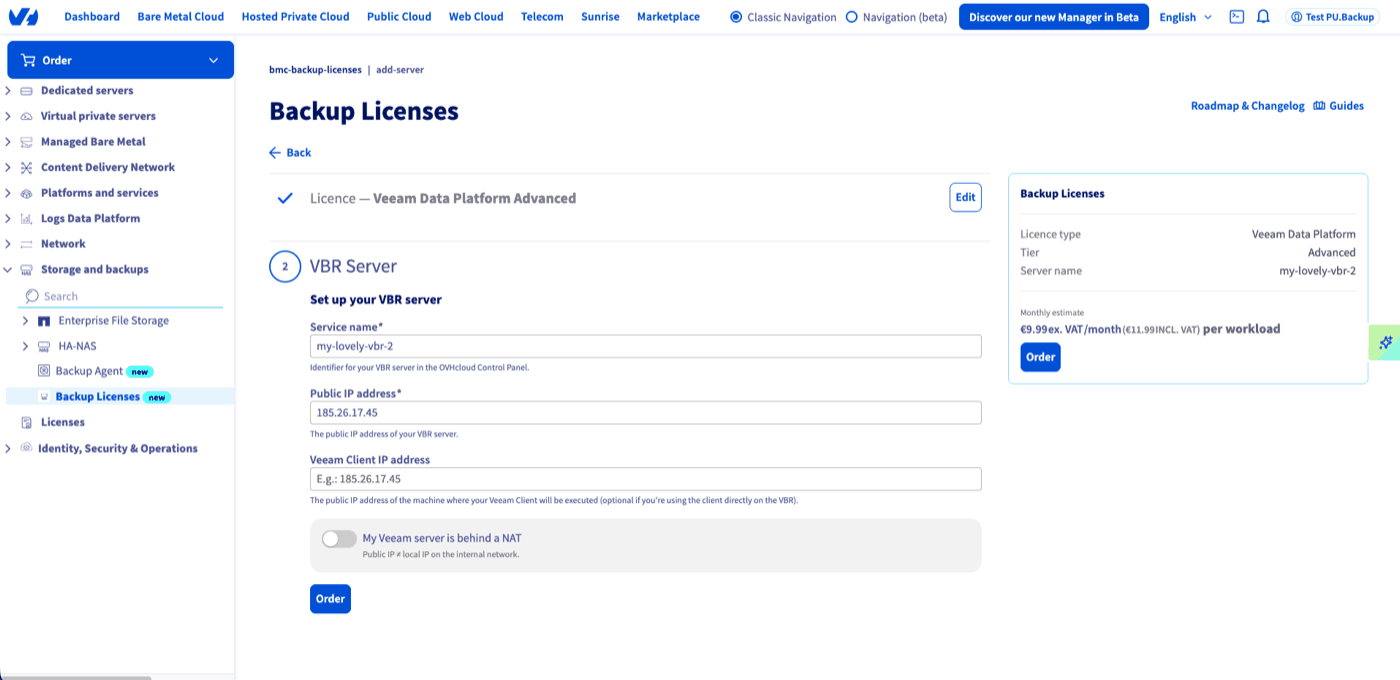The height and width of the screenshot is (680, 1400).
Task: Expand the HA-NAS chevron
Action: click(26, 346)
